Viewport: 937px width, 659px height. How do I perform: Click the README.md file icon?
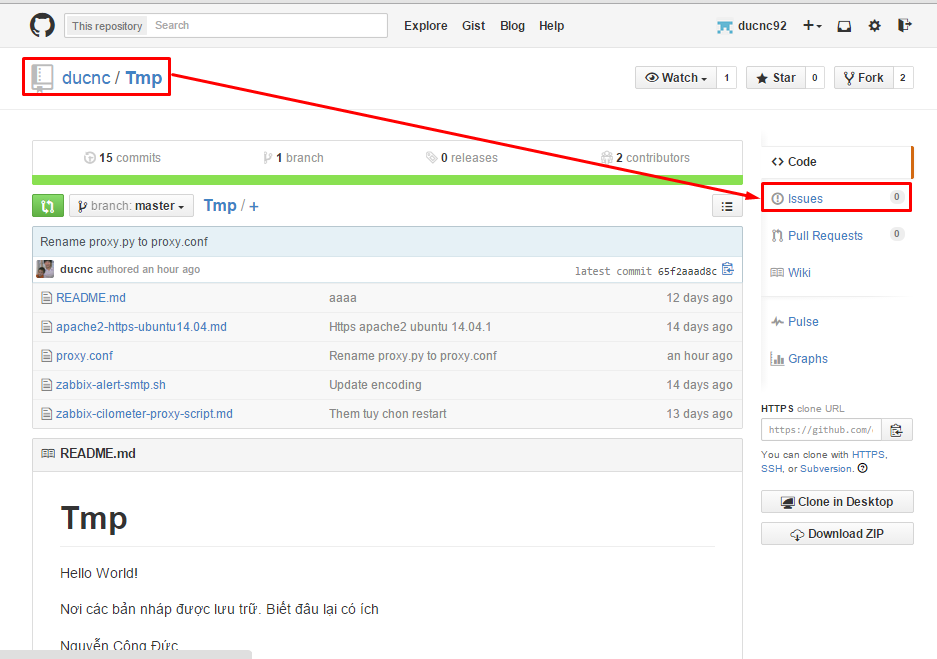[46, 298]
